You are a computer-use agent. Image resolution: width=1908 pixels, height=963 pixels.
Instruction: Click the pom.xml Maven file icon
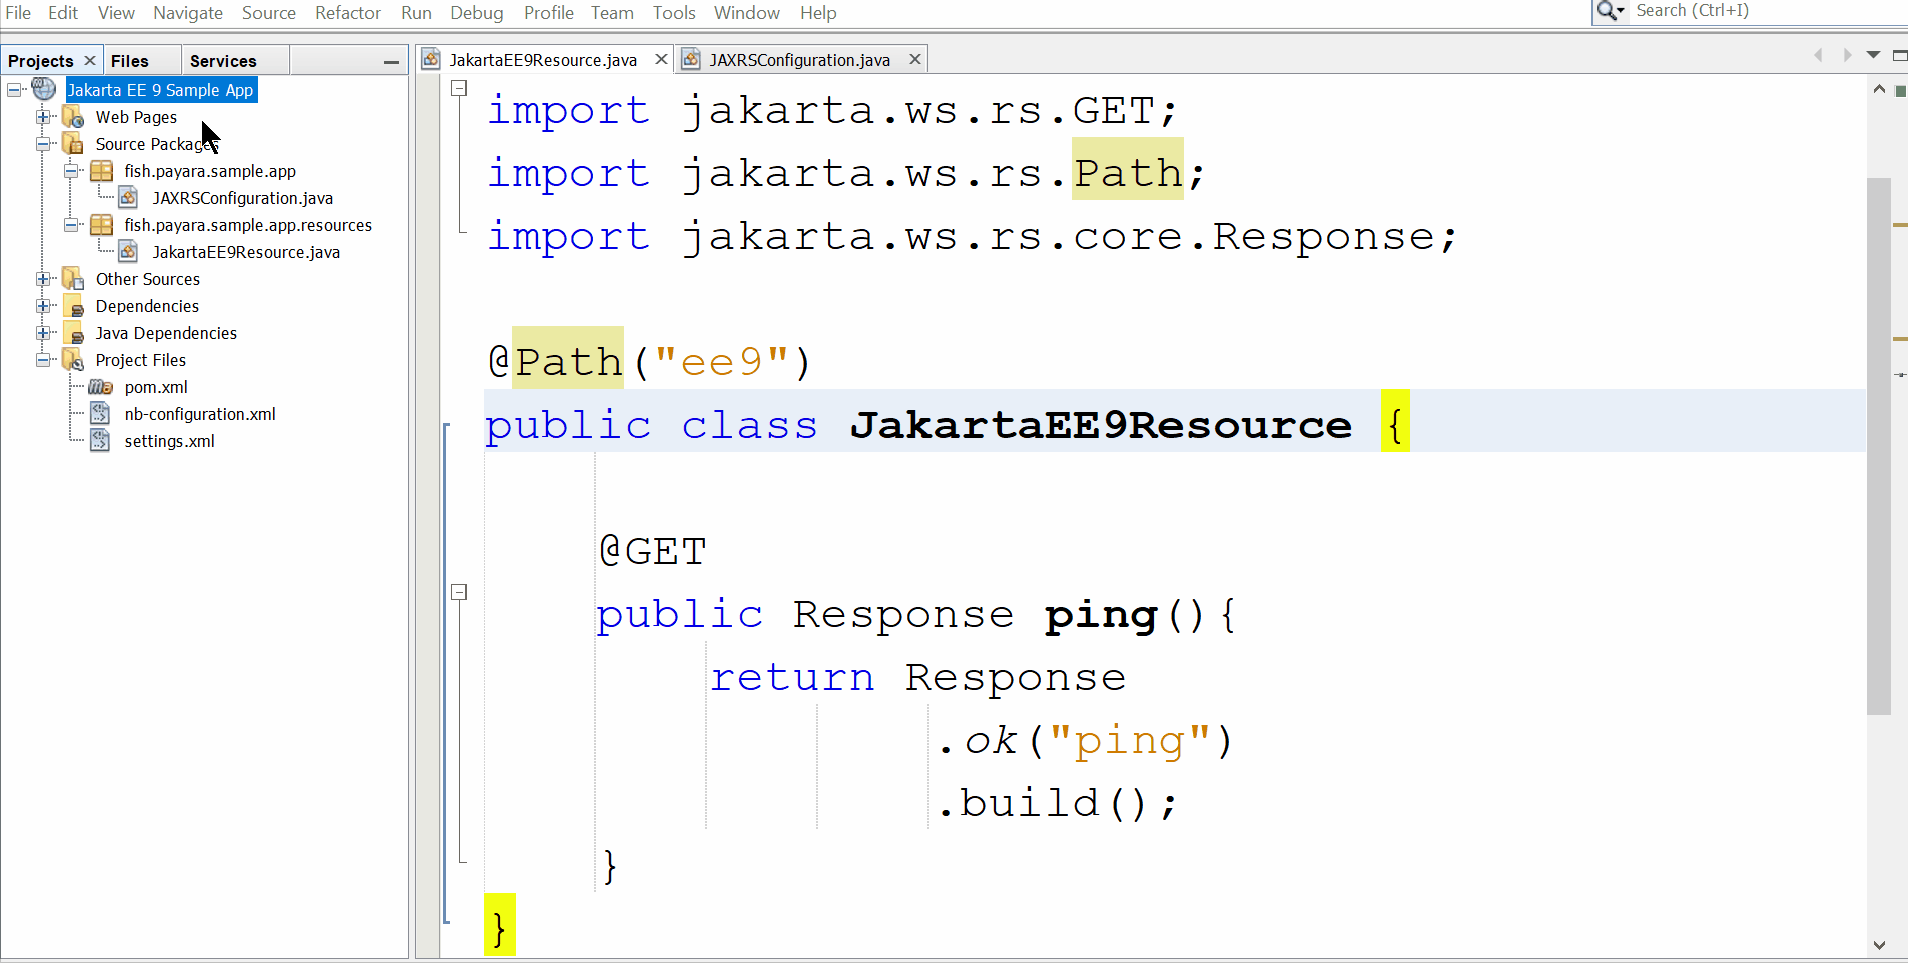pos(100,387)
